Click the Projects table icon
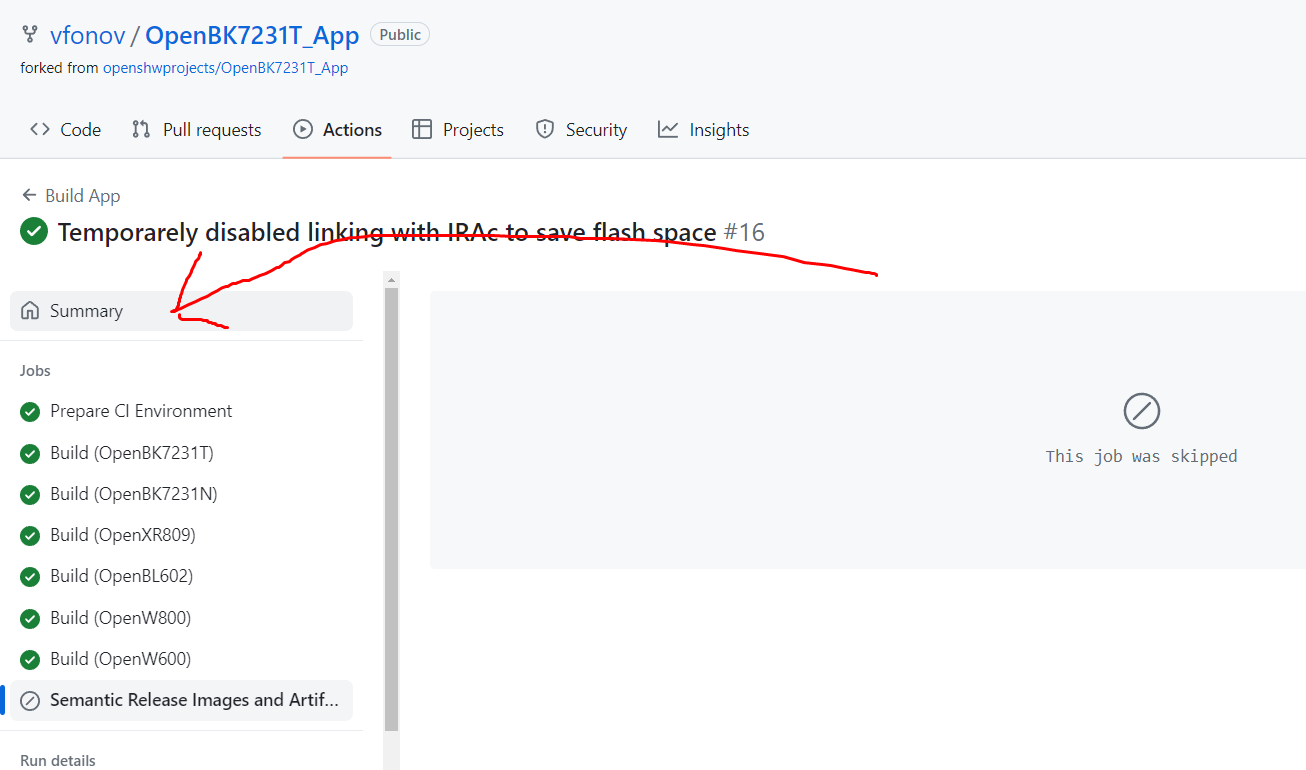The height and width of the screenshot is (770, 1306). 422,130
